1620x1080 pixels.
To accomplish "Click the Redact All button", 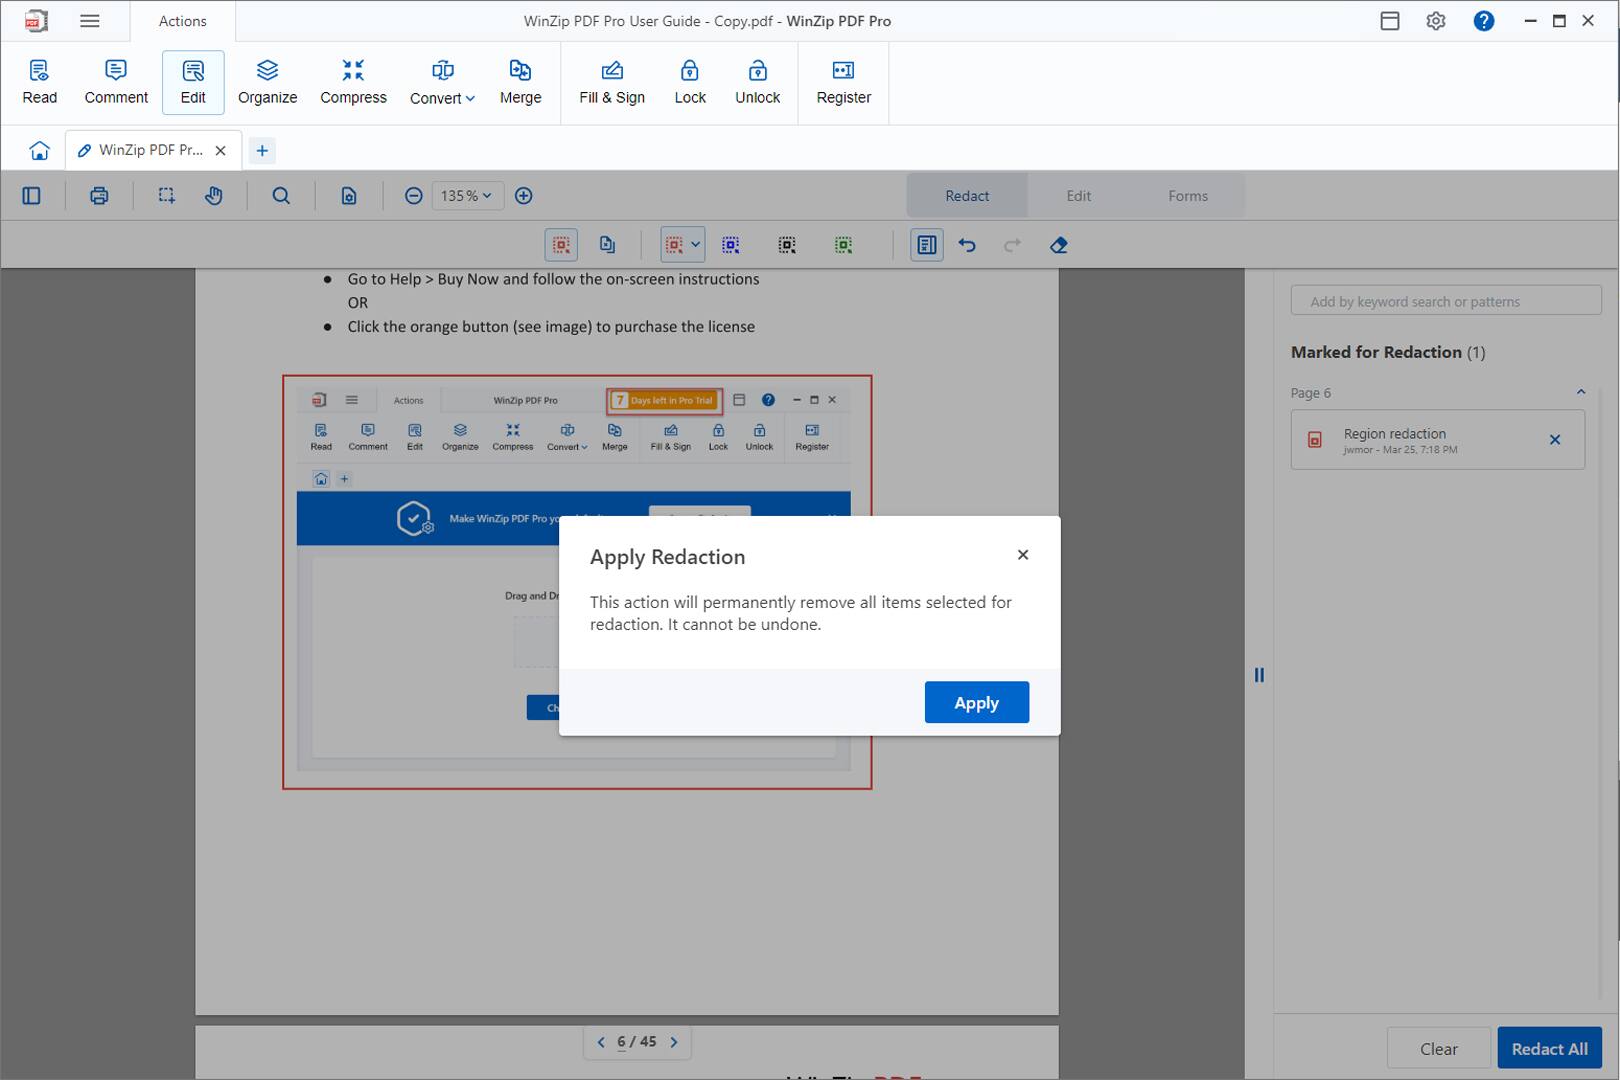I will (1549, 1048).
